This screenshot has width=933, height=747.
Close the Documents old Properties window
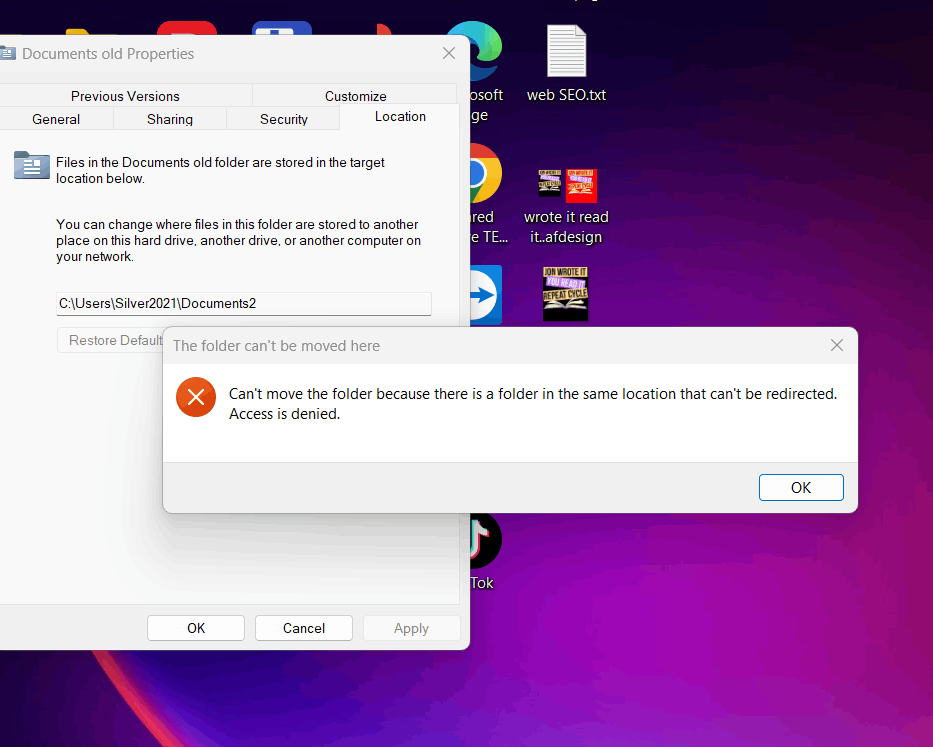tap(449, 54)
